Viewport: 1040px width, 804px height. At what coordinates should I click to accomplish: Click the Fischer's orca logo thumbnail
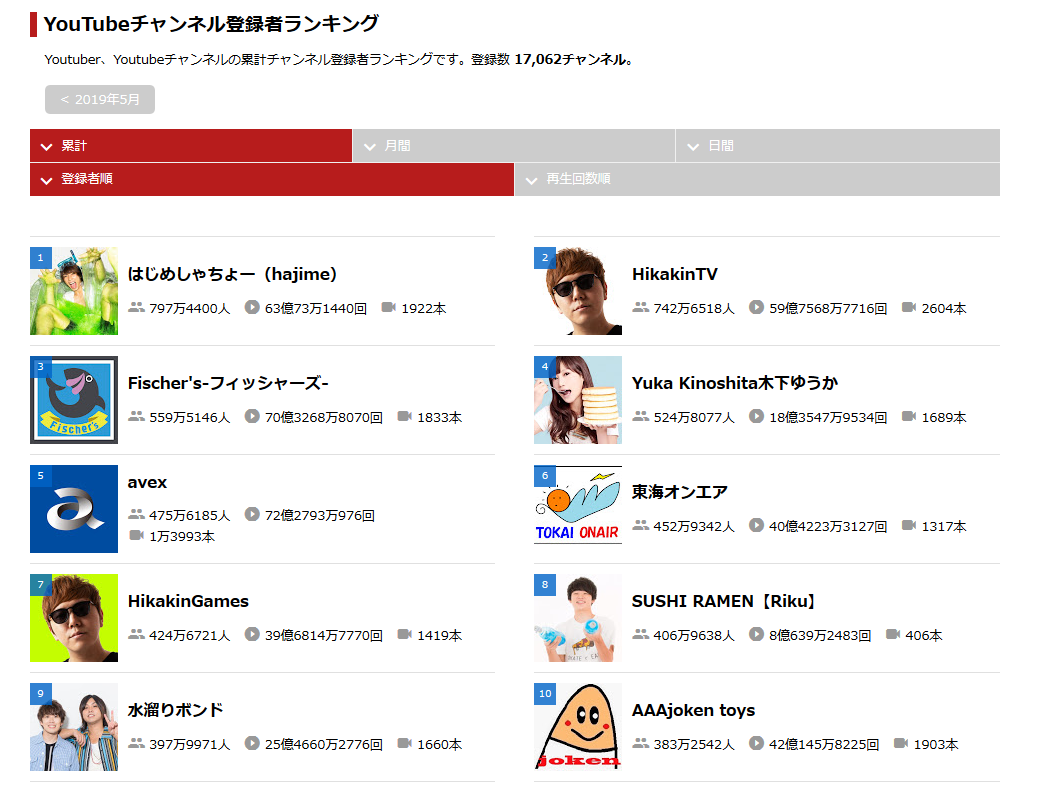74,400
